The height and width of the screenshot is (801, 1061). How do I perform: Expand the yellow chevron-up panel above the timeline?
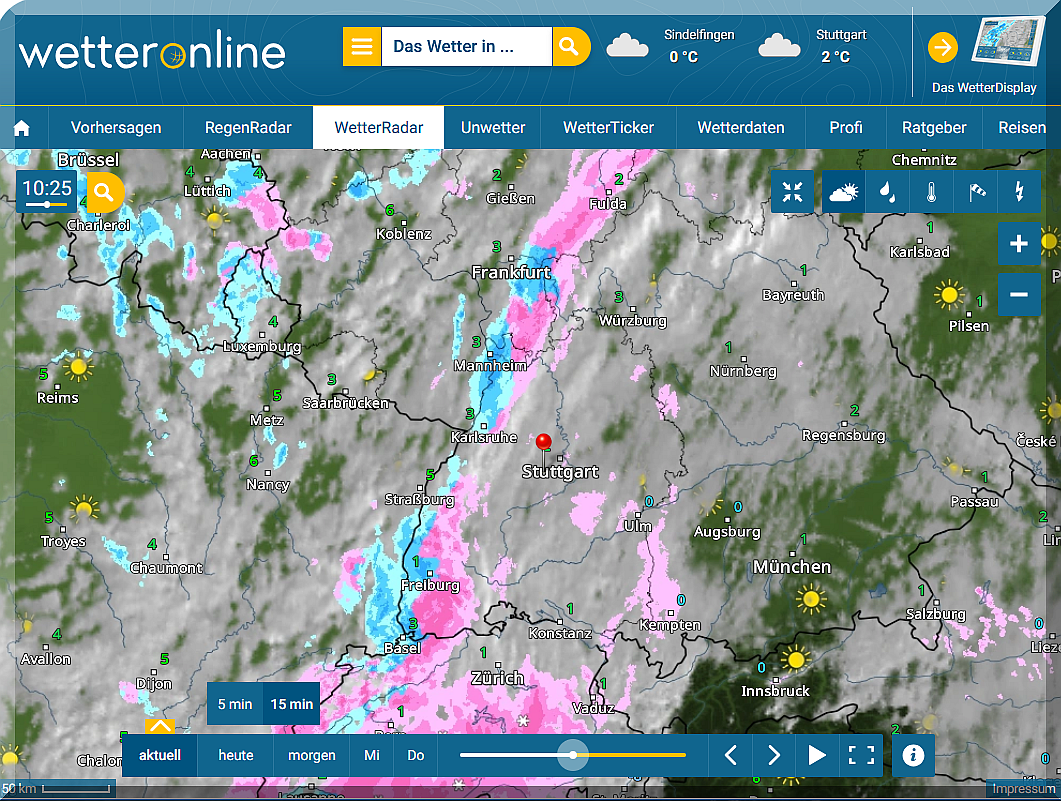coord(161,726)
